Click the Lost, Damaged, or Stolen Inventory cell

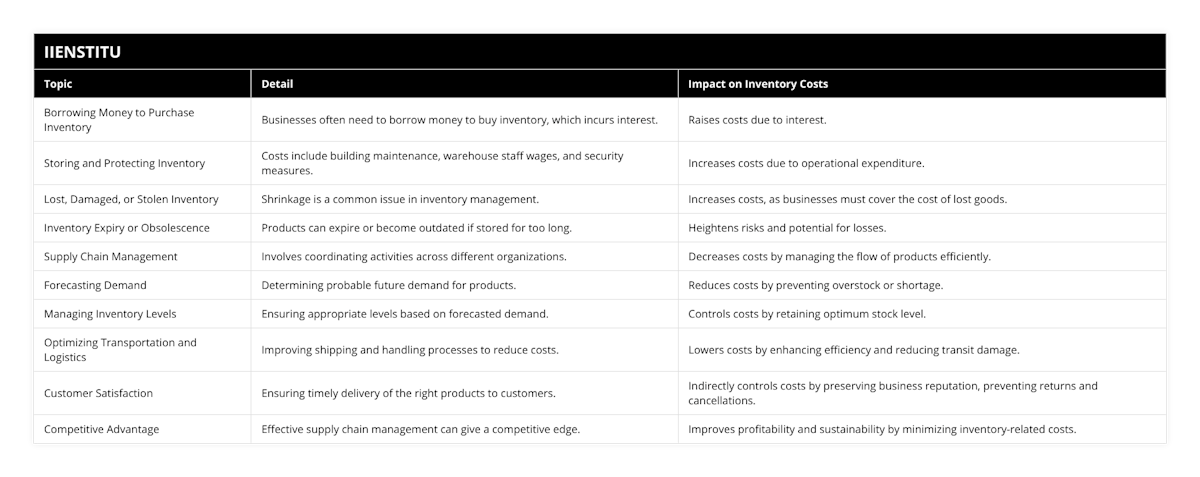tap(131, 199)
